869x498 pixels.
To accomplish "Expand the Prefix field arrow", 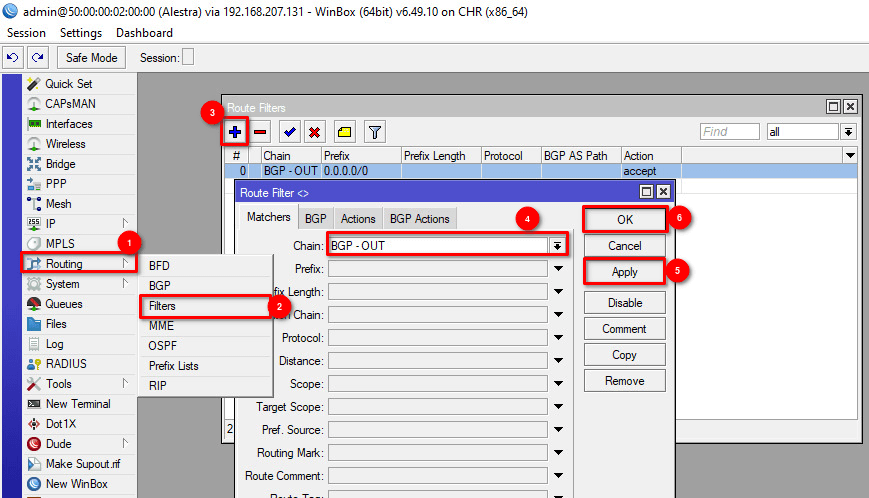I will click(x=557, y=268).
